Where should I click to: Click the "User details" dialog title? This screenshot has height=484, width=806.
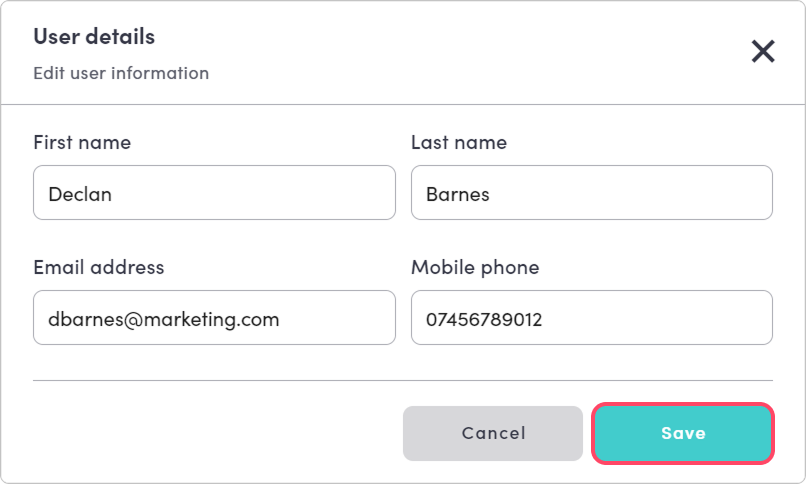click(94, 37)
